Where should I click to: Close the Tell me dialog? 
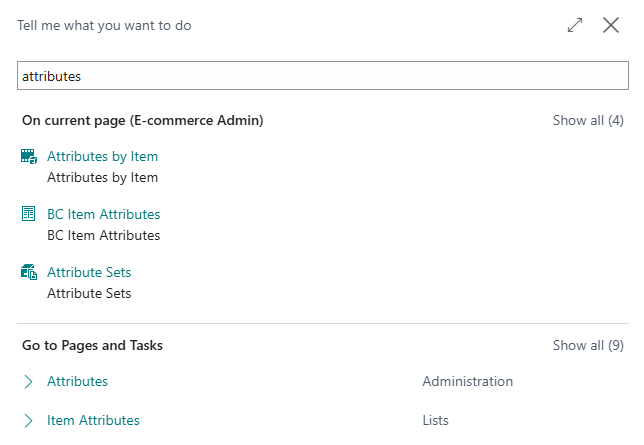[611, 25]
